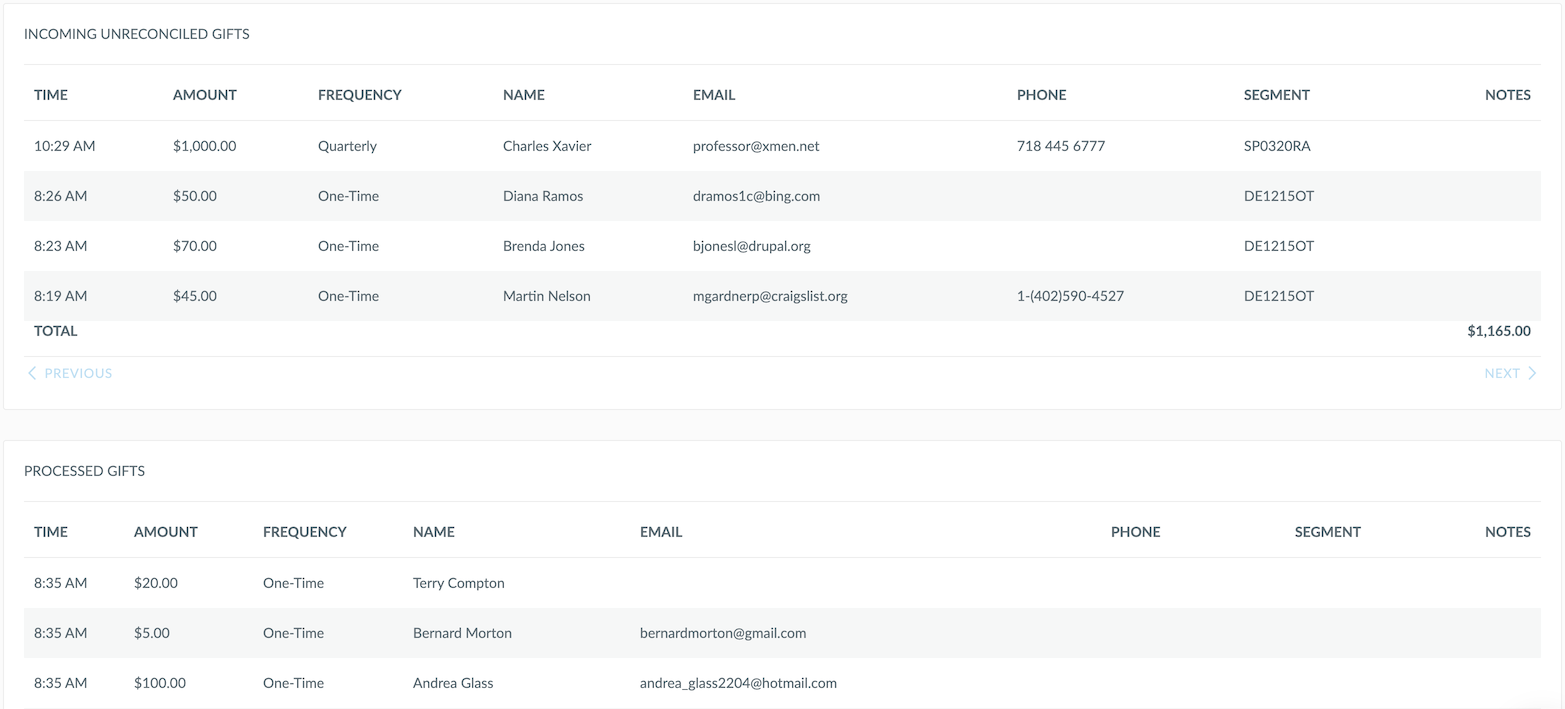Select the Martin Nelson name cell
The image size is (1565, 709).
547,296
